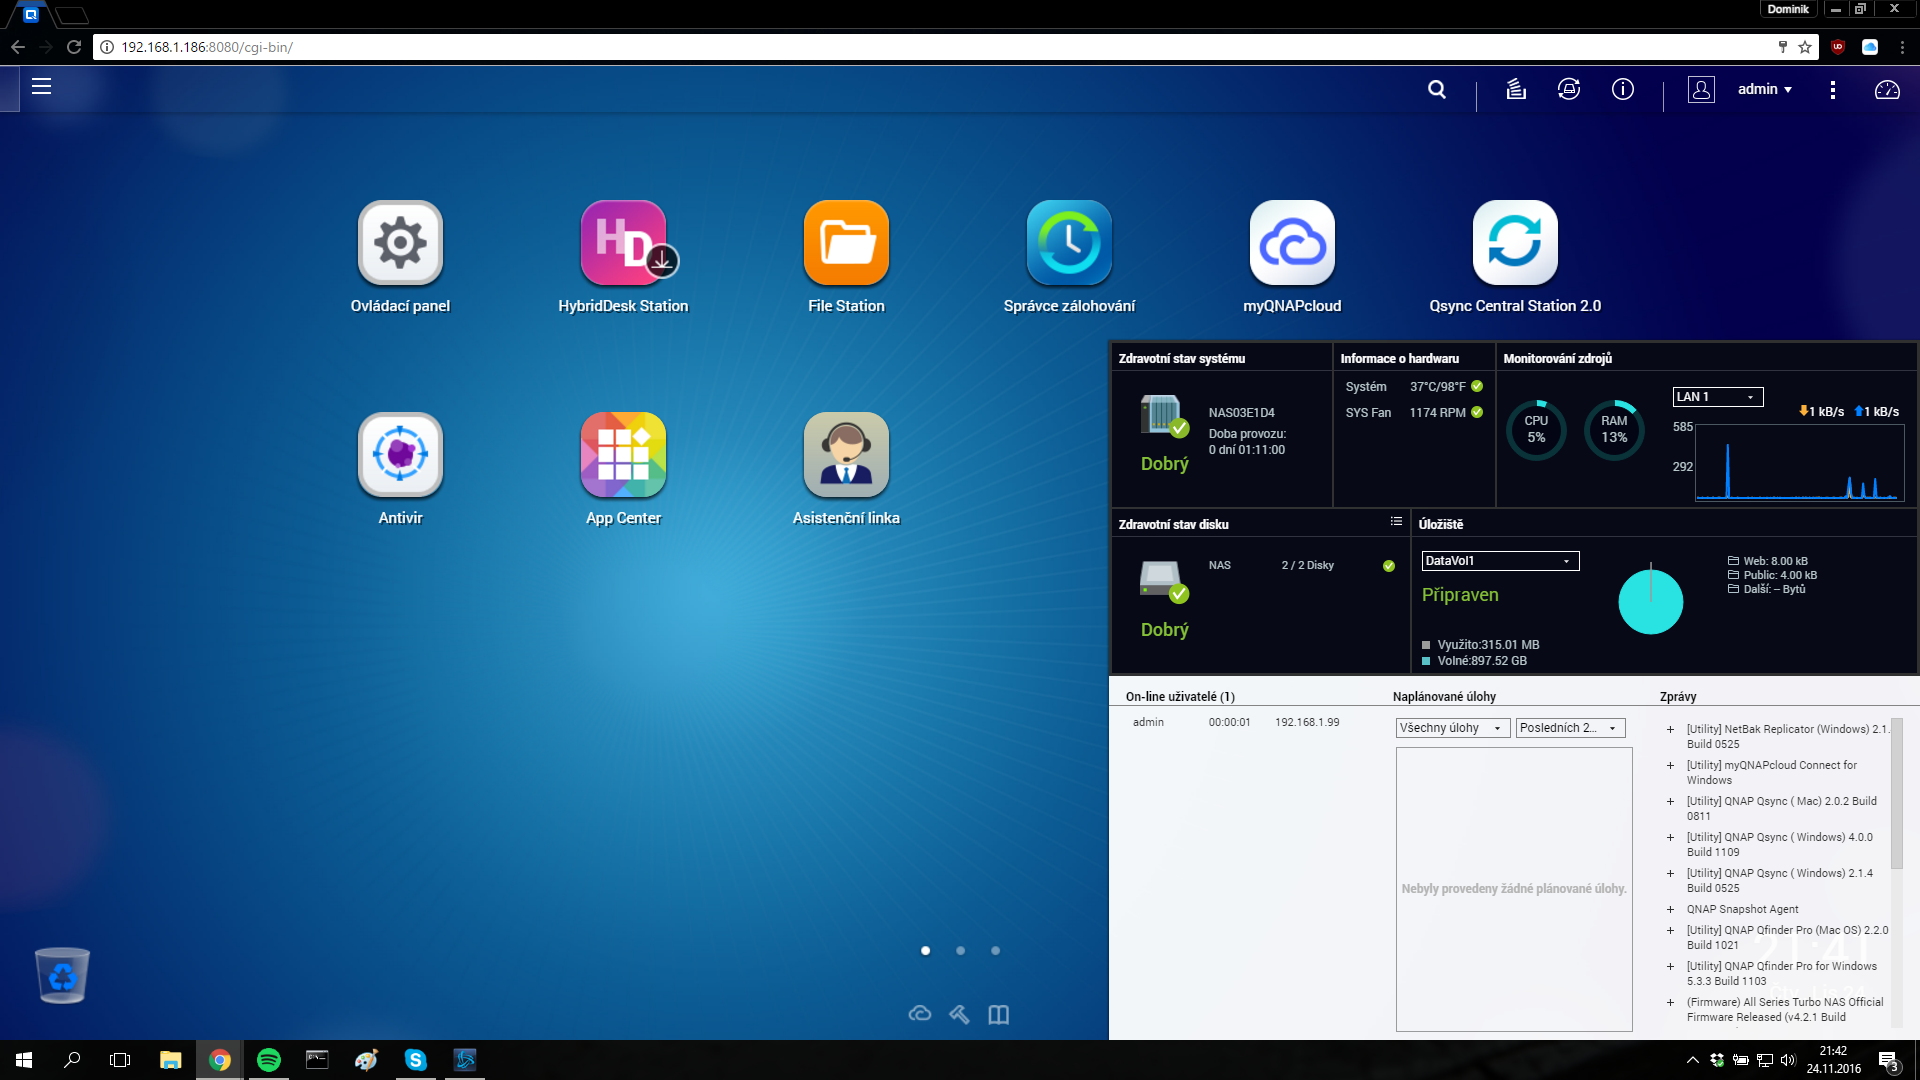Launch Qsync Central Station 2.0

coord(1515,243)
